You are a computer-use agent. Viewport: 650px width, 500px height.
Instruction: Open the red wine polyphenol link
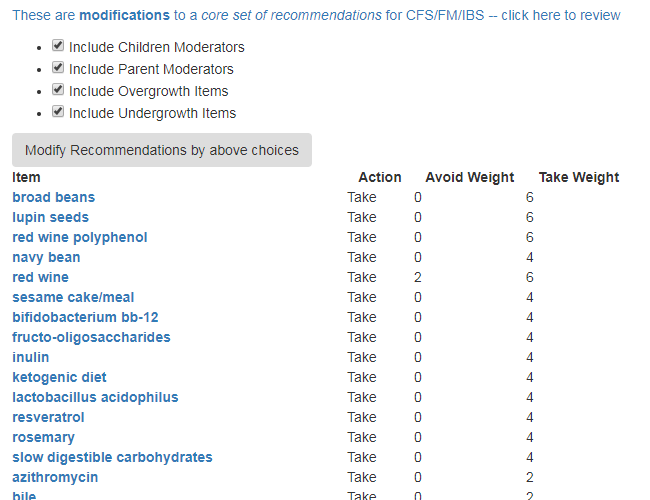click(80, 237)
